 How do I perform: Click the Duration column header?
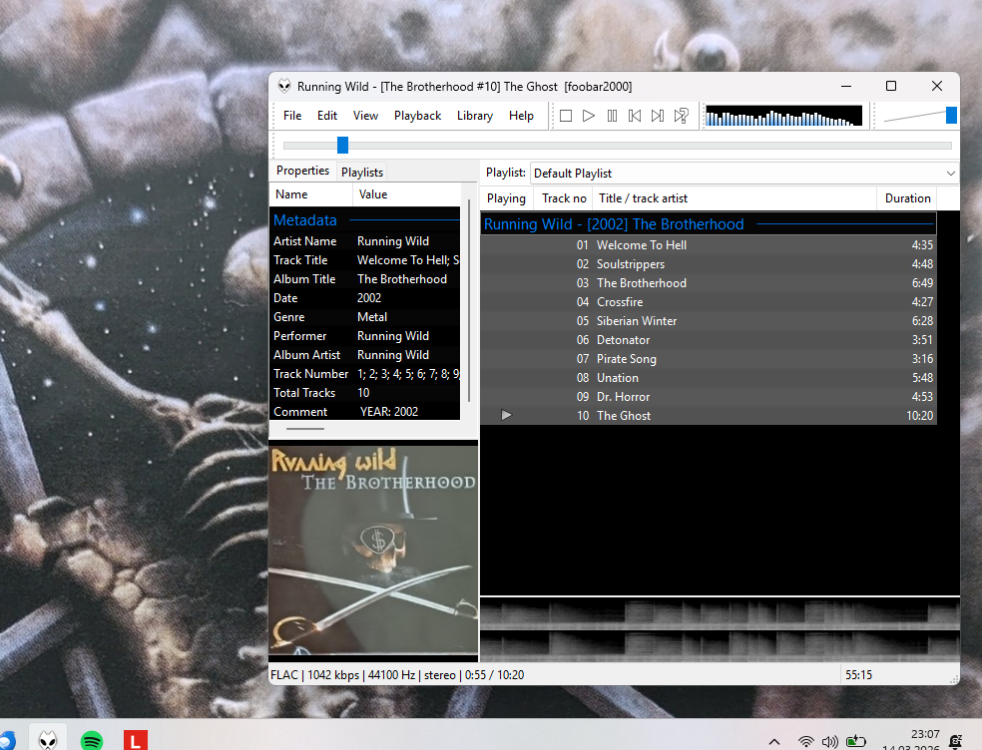click(x=907, y=198)
